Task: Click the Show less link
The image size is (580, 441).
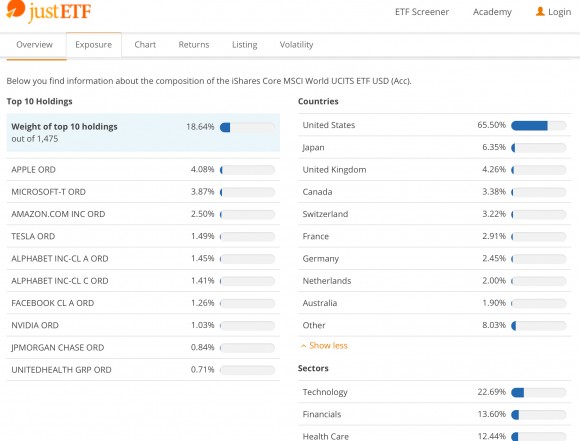Action: (x=328, y=346)
